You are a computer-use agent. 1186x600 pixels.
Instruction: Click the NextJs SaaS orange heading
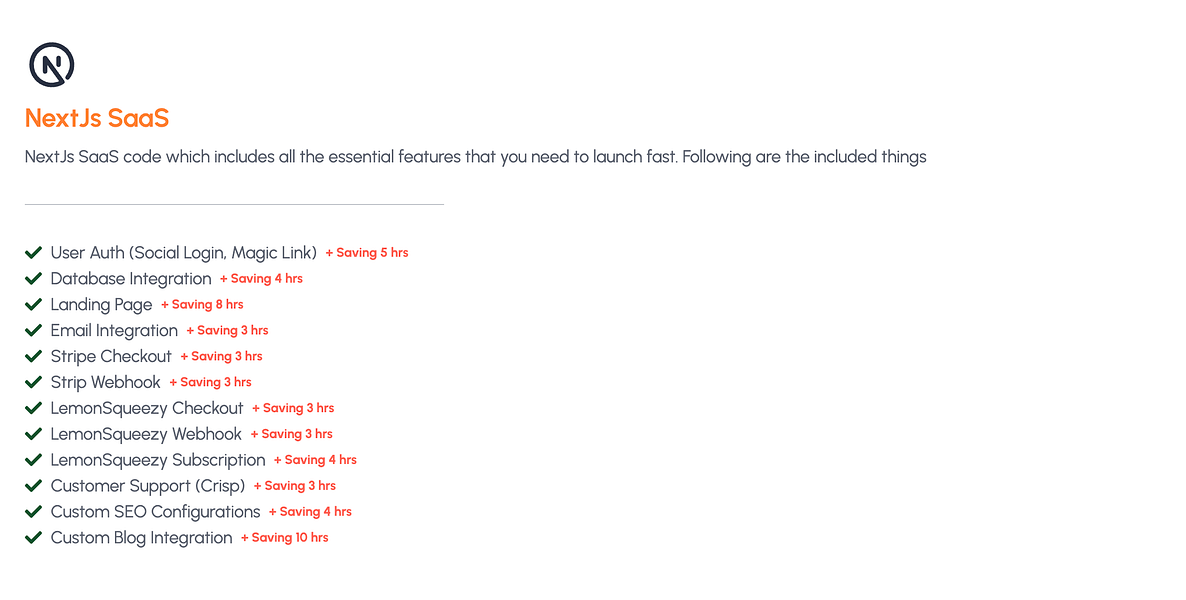click(x=97, y=118)
